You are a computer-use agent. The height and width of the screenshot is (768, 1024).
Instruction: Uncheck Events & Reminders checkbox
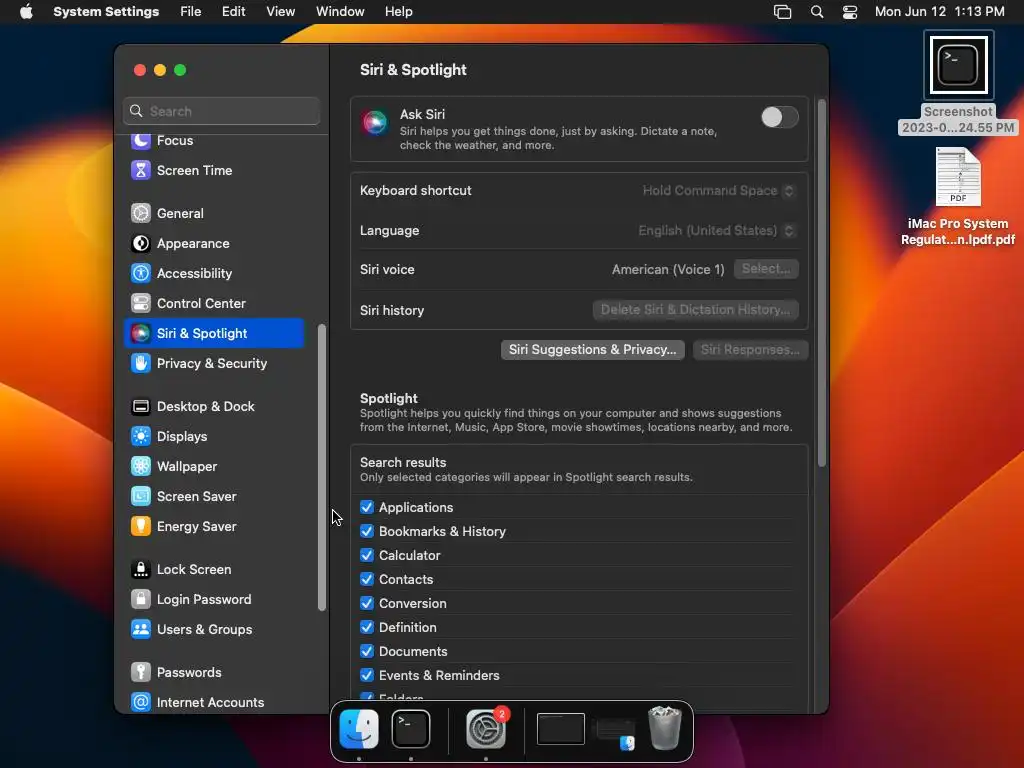[367, 676]
